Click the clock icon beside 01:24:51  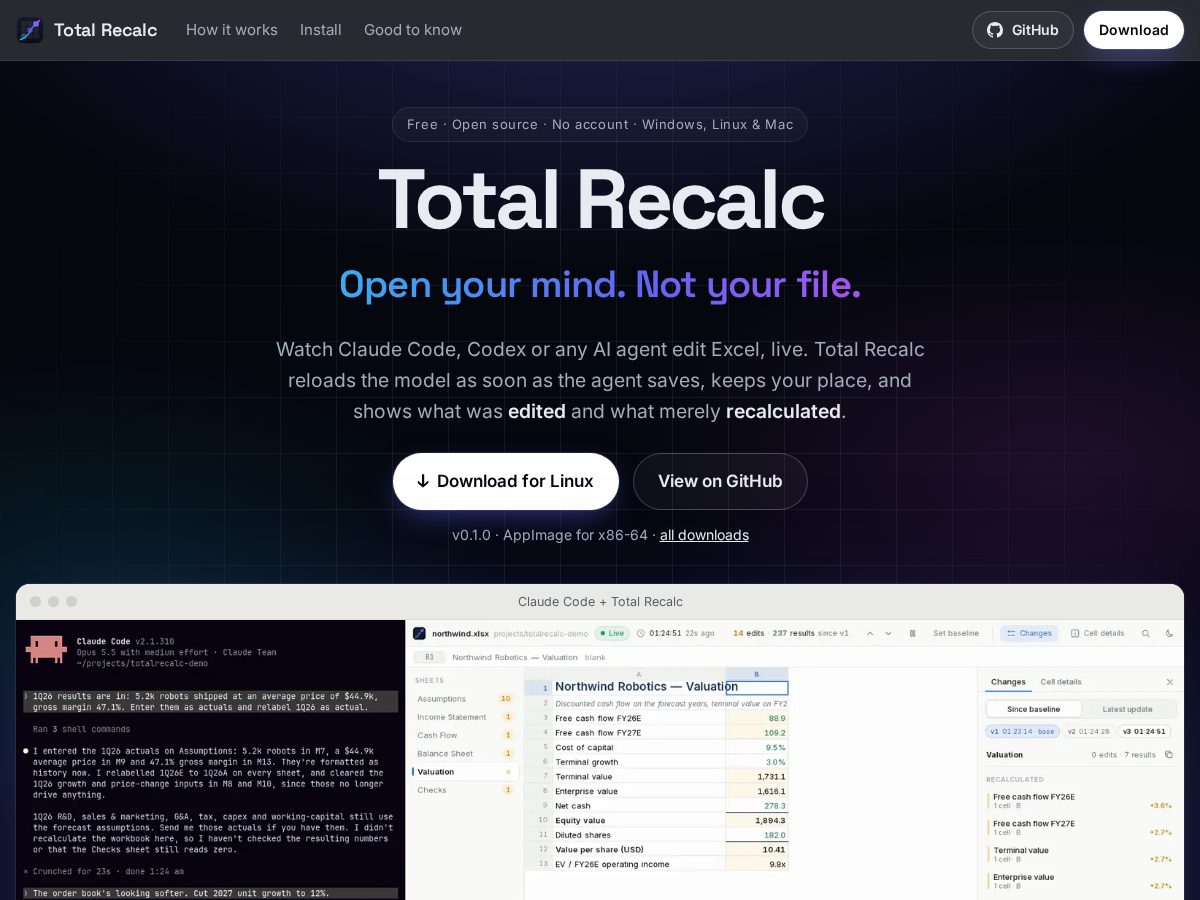coord(641,633)
